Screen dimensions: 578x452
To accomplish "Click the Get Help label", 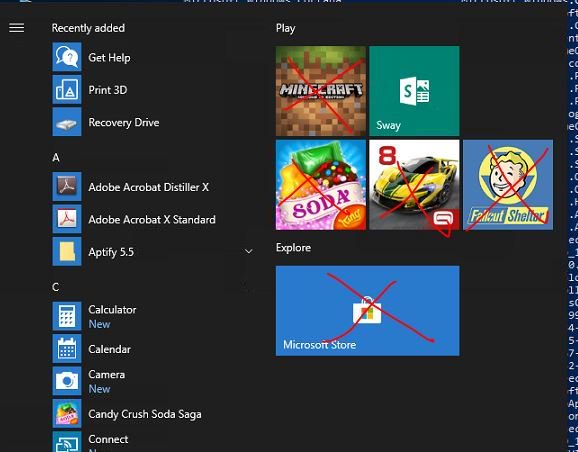I will 109,58.
